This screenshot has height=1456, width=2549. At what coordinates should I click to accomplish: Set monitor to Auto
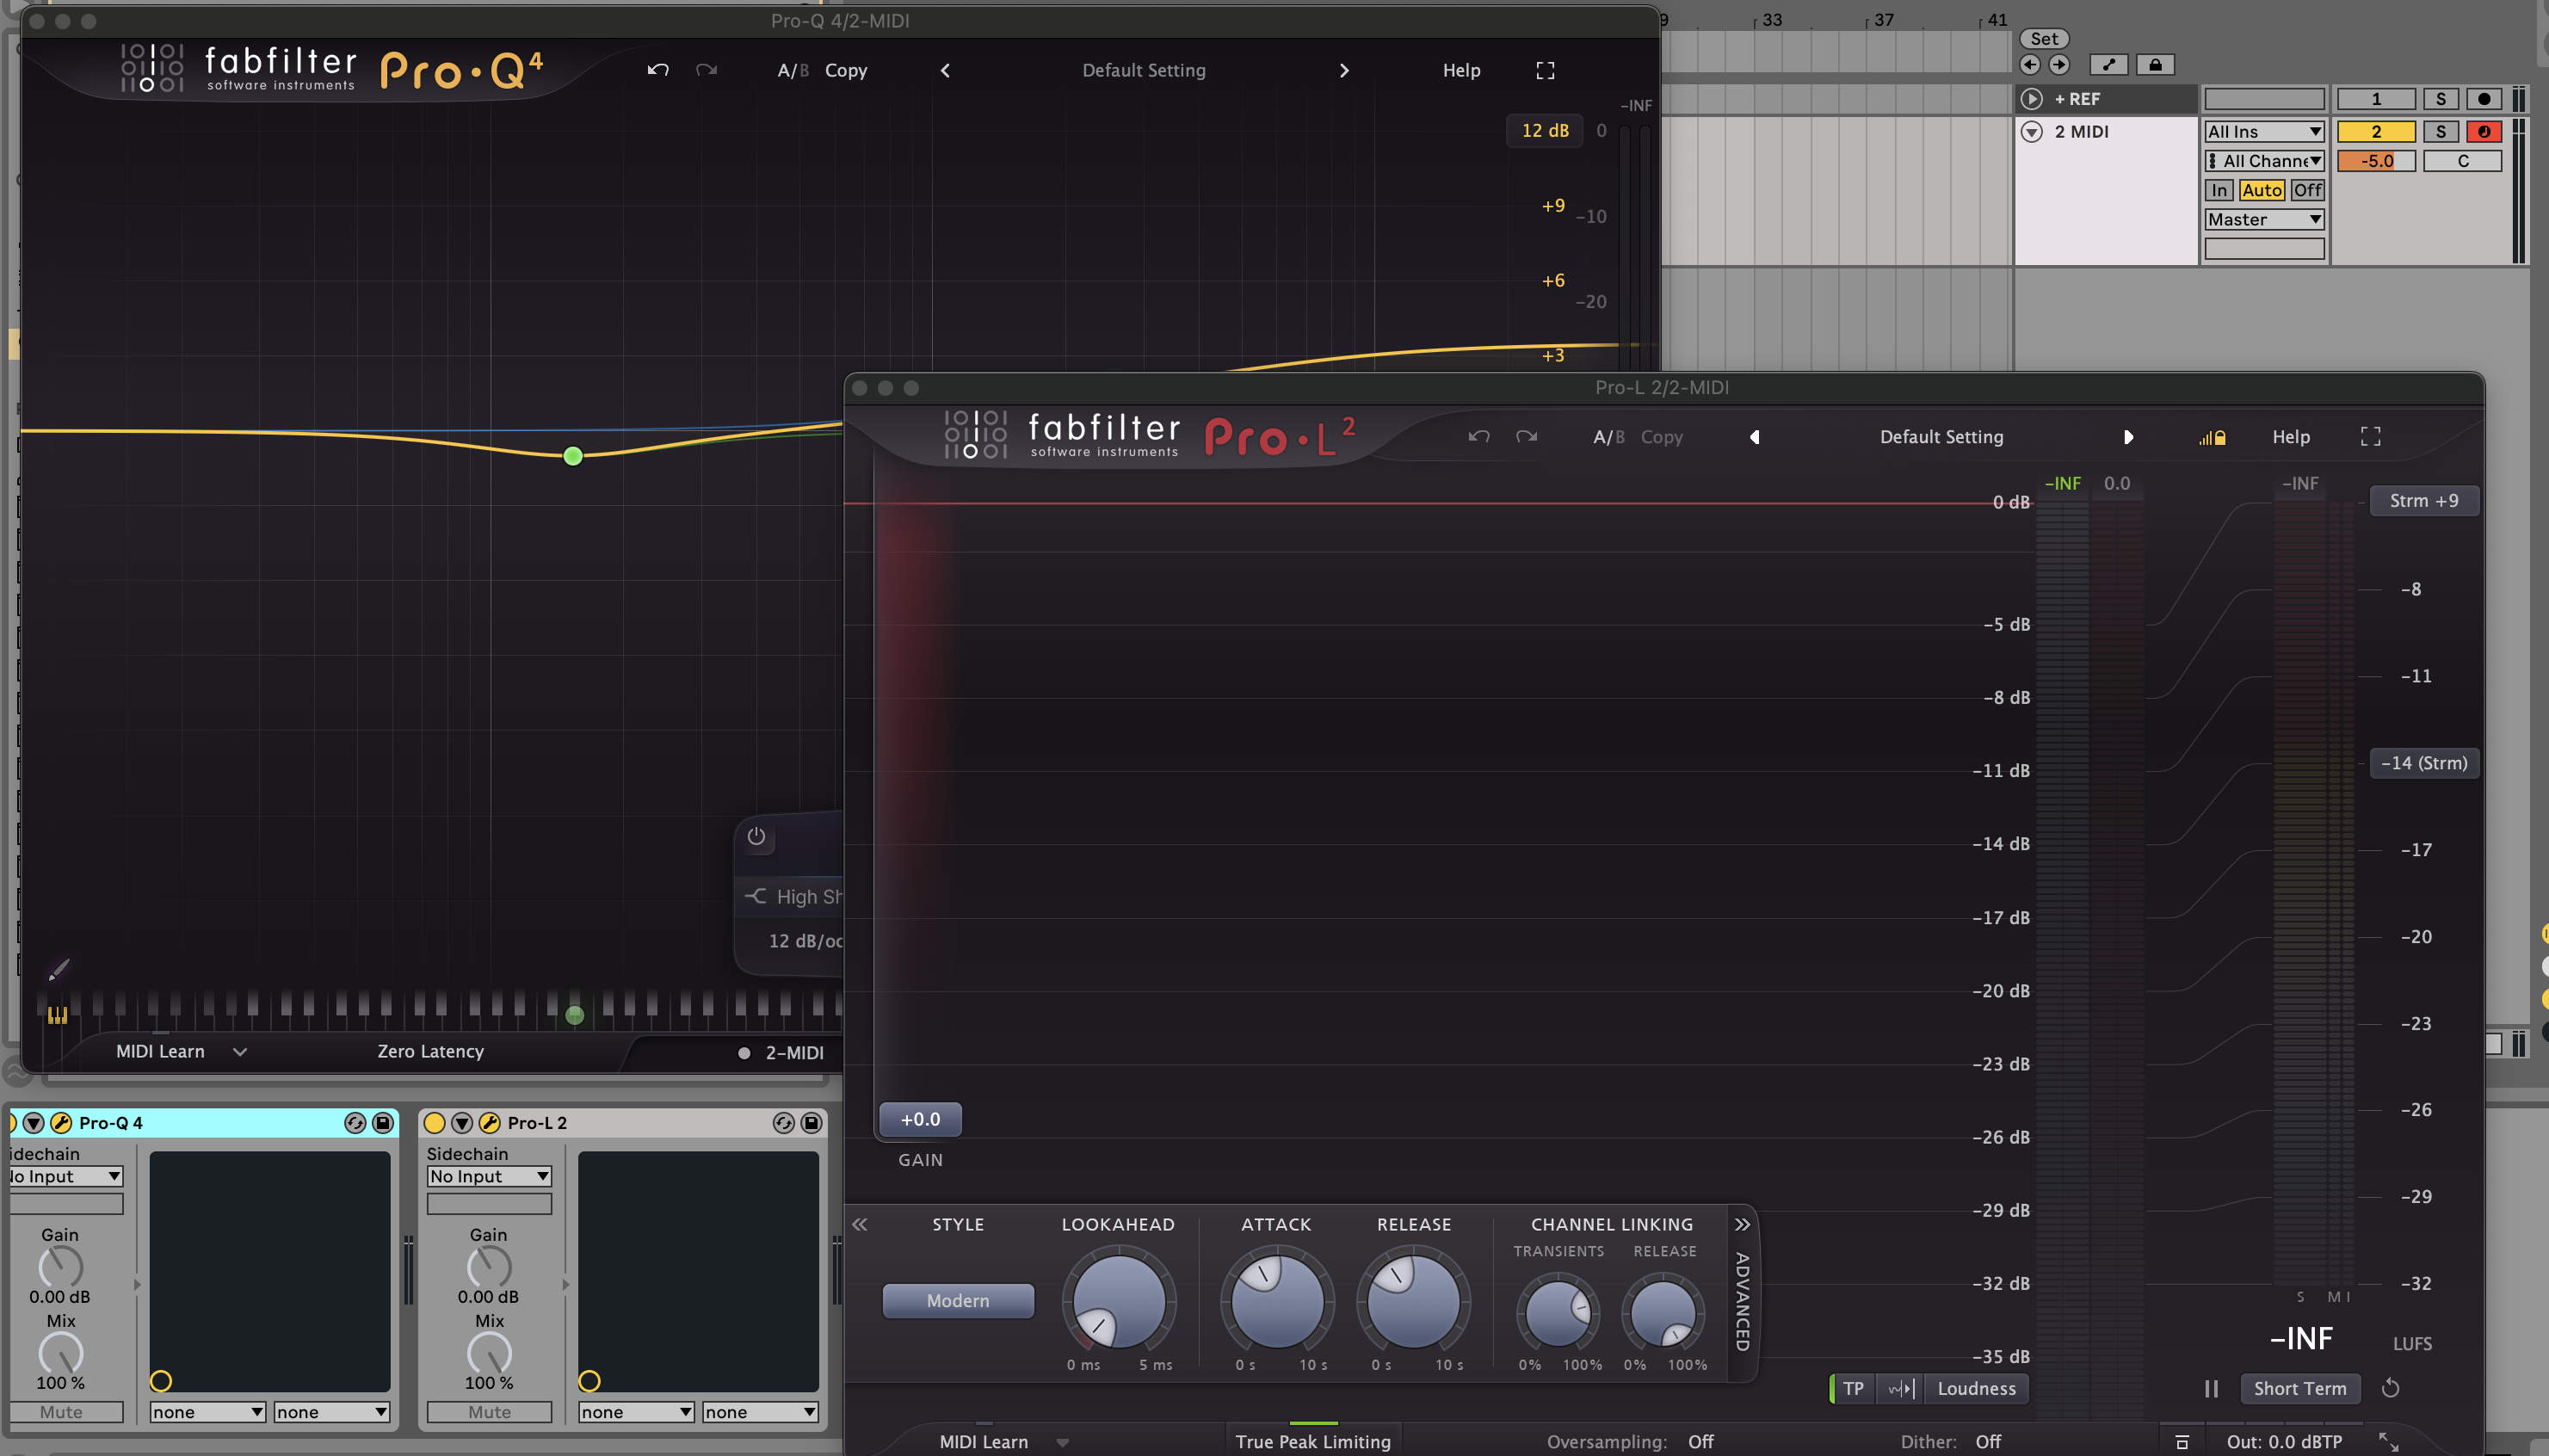(2261, 190)
